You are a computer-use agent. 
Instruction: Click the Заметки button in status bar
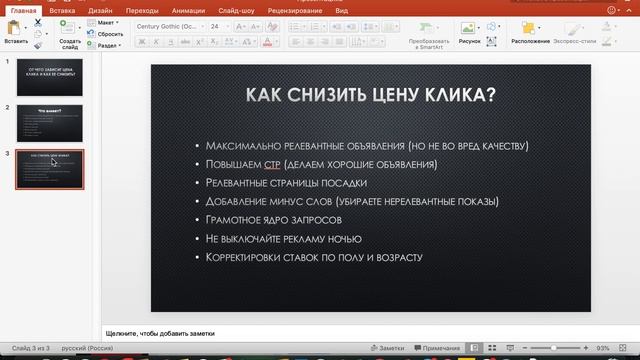click(387, 348)
